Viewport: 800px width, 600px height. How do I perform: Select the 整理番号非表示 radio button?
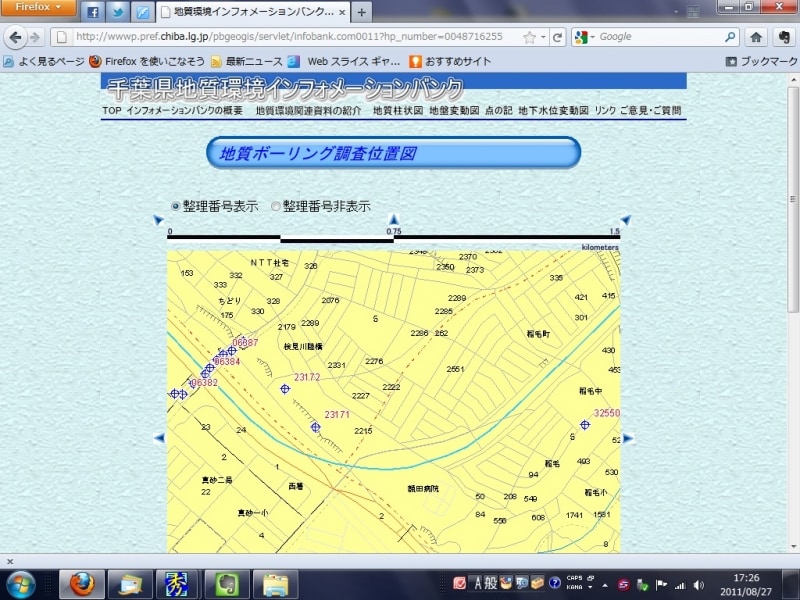click(276, 206)
